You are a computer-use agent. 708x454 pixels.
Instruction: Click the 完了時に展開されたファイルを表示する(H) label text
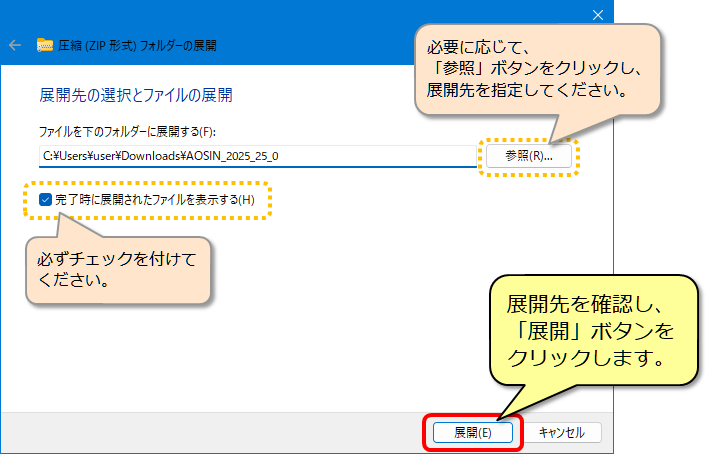coord(155,200)
